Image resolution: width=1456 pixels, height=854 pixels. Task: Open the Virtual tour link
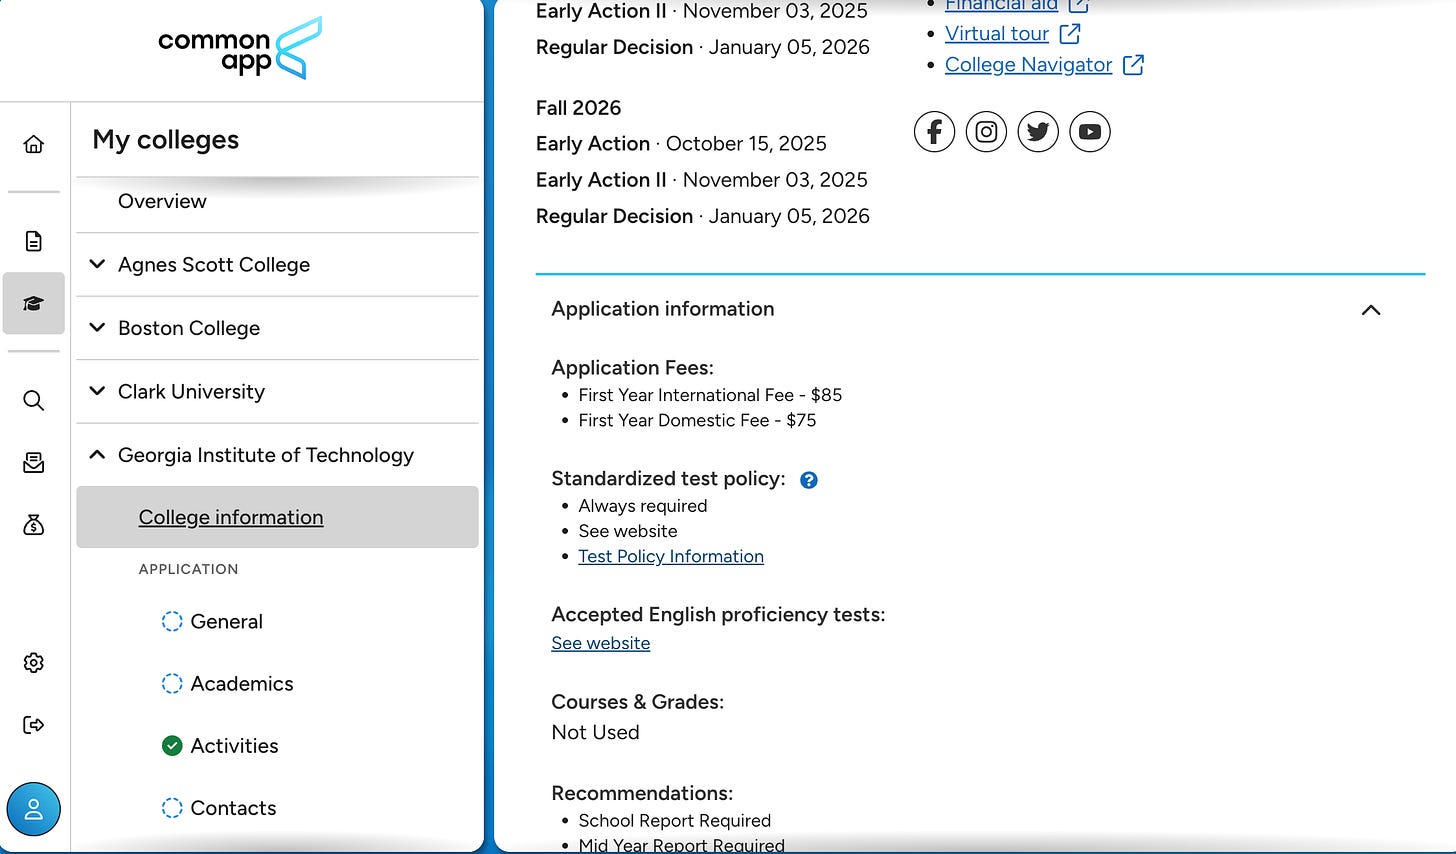click(997, 34)
